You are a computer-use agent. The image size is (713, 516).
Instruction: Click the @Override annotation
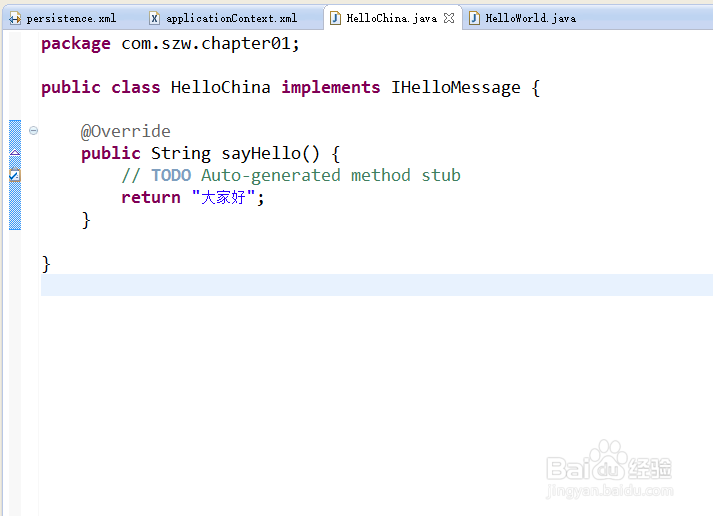point(126,131)
